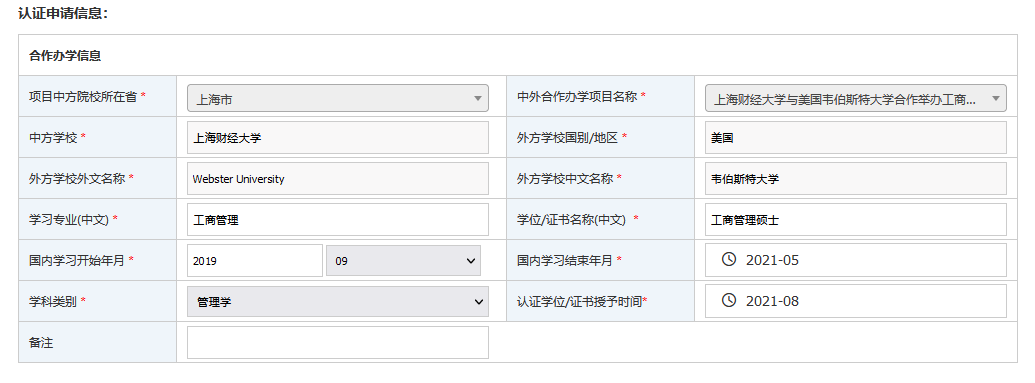1035x383 pixels.
Task: Open the month dropdown showing 09
Action: pos(403,260)
